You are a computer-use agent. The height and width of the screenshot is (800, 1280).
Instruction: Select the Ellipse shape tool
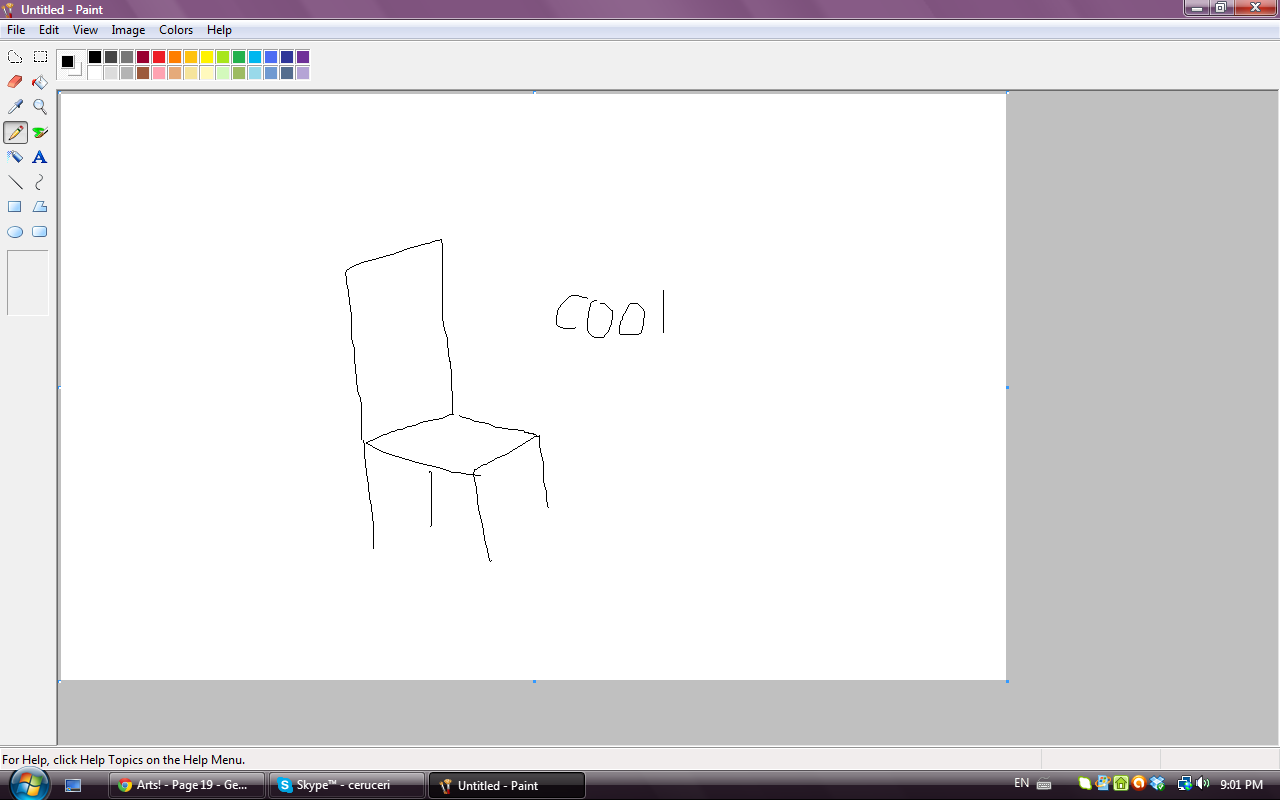[x=15, y=232]
